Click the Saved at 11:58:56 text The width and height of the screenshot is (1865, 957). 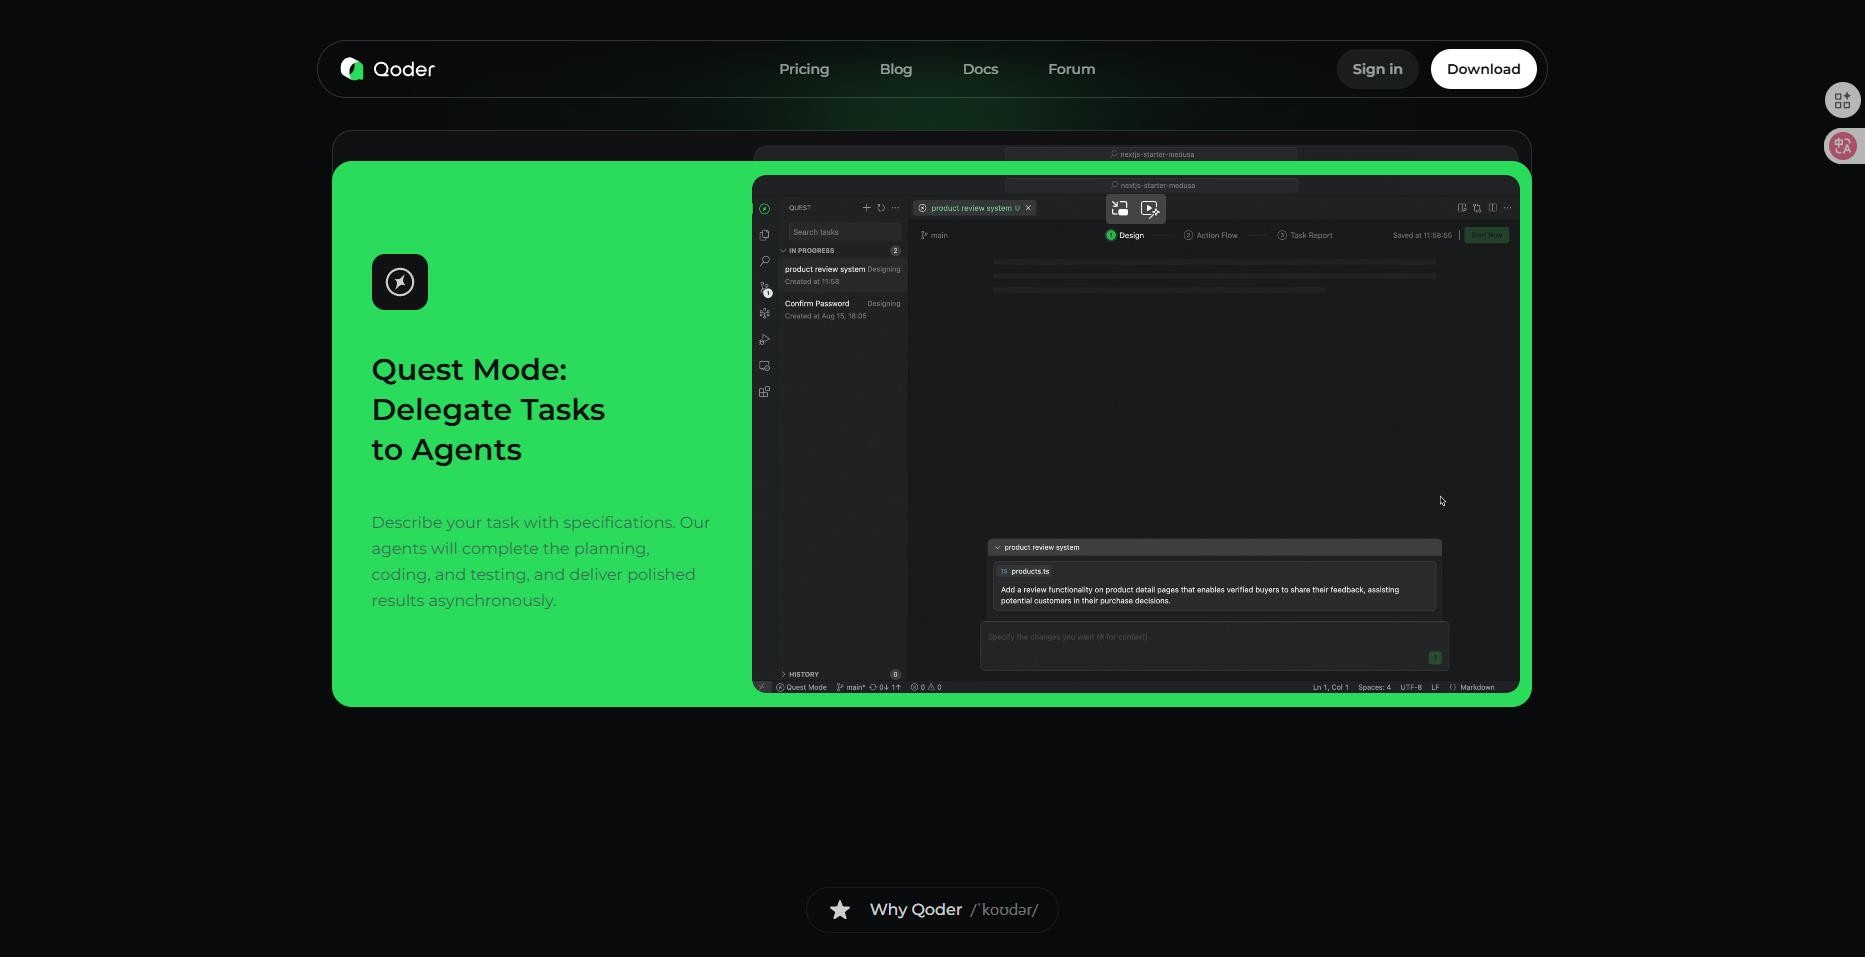click(1422, 236)
